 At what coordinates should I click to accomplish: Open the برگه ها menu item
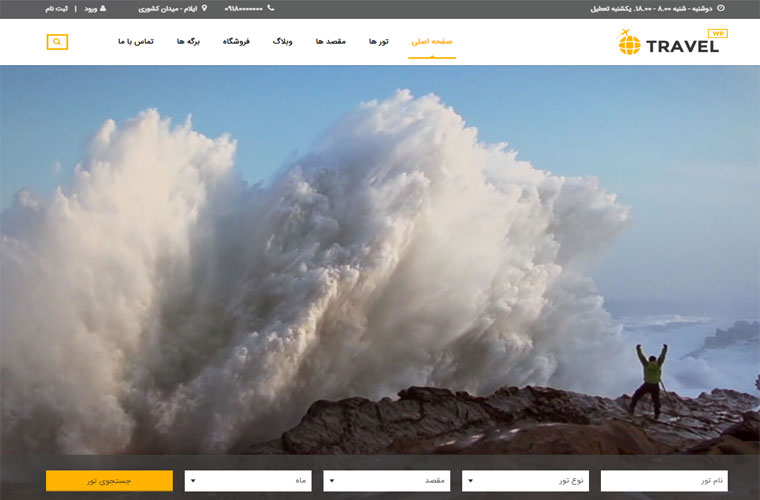coord(188,42)
